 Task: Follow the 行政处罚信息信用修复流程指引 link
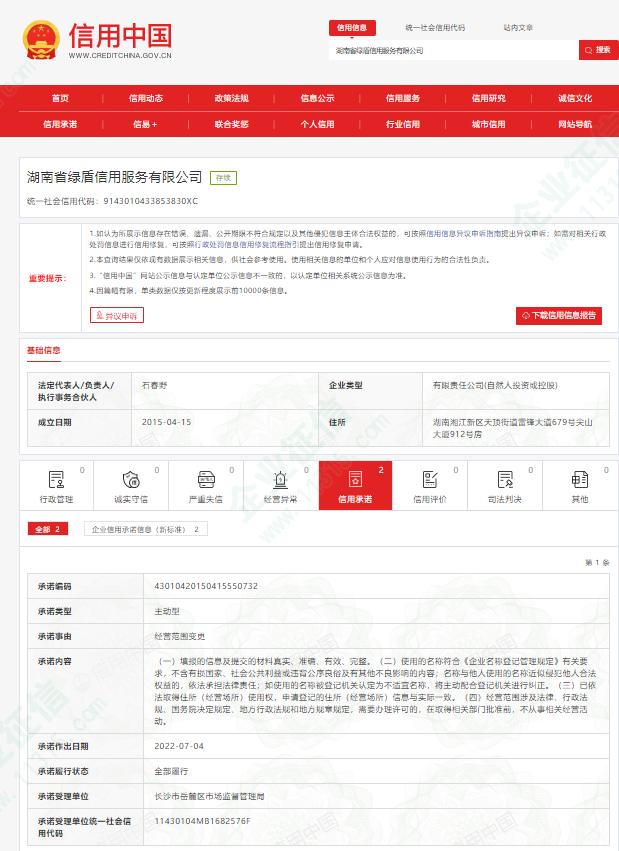[247, 245]
